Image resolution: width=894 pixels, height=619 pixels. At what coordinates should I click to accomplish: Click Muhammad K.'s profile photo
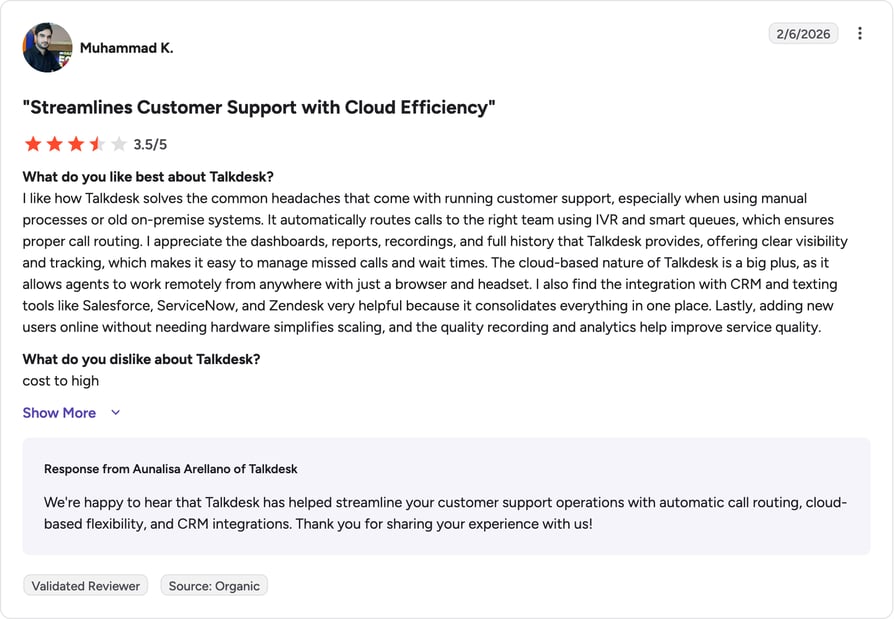tap(47, 47)
